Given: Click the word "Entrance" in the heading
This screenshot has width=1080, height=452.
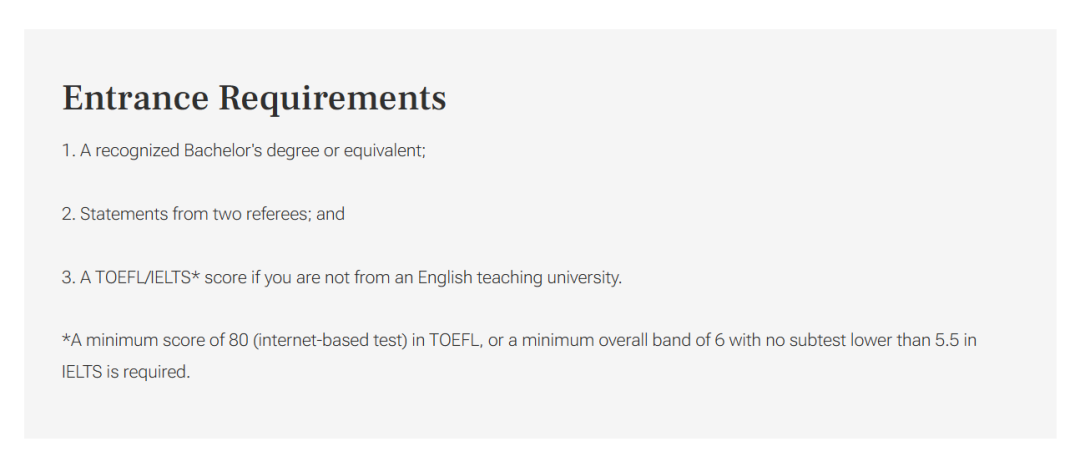Looking at the screenshot, I should (x=135, y=98).
